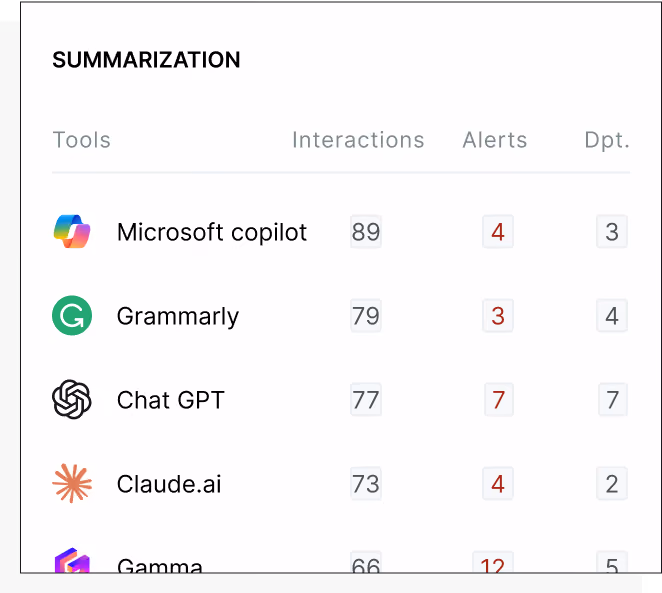
Task: Click the red 7 alerts badge
Action: [x=499, y=400]
